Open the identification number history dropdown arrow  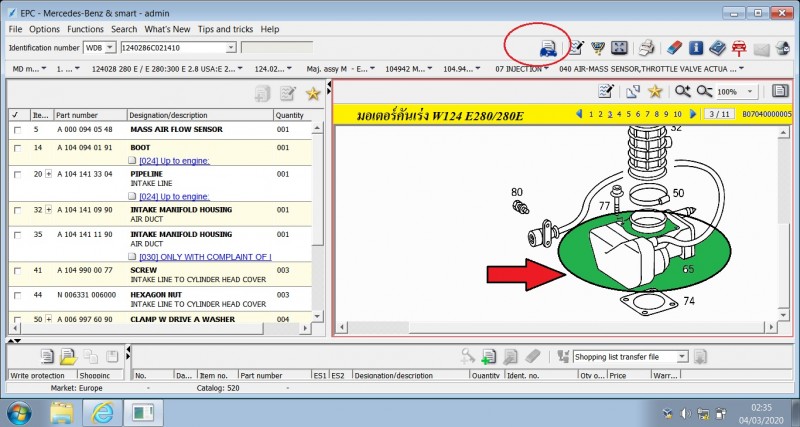coord(231,47)
